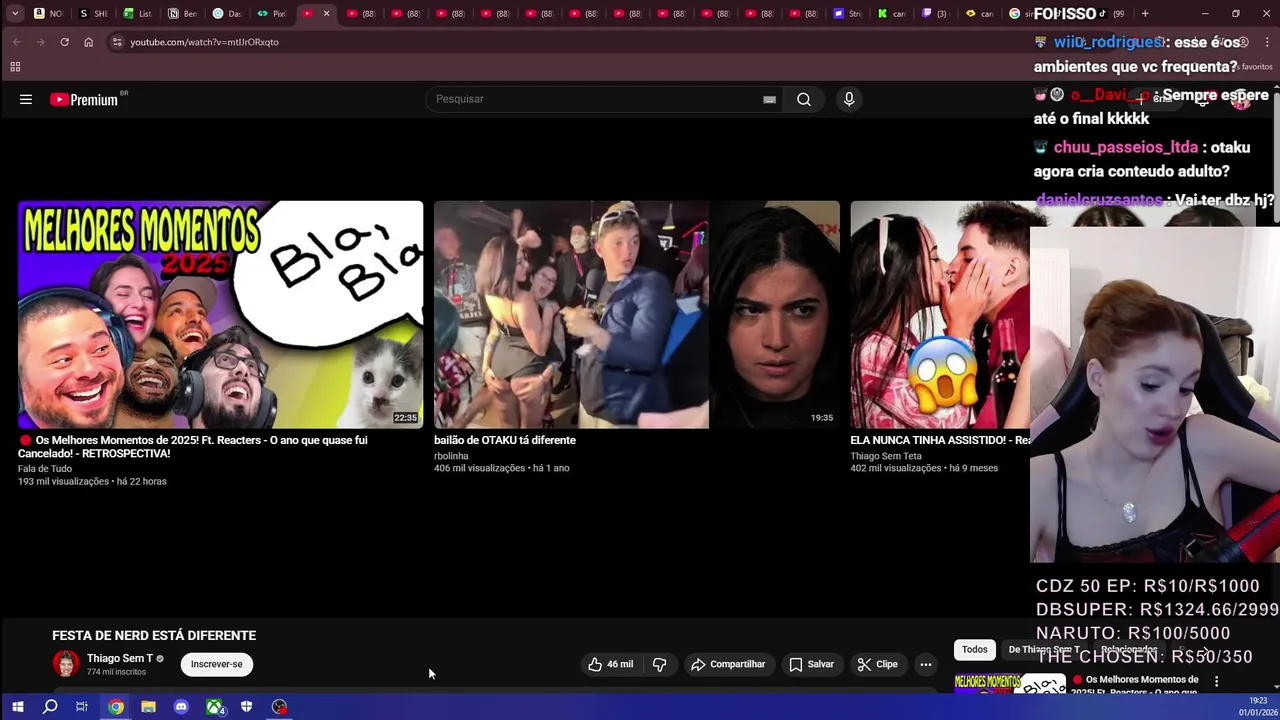
Task: Create a clip with the Clipe button
Action: [877, 664]
